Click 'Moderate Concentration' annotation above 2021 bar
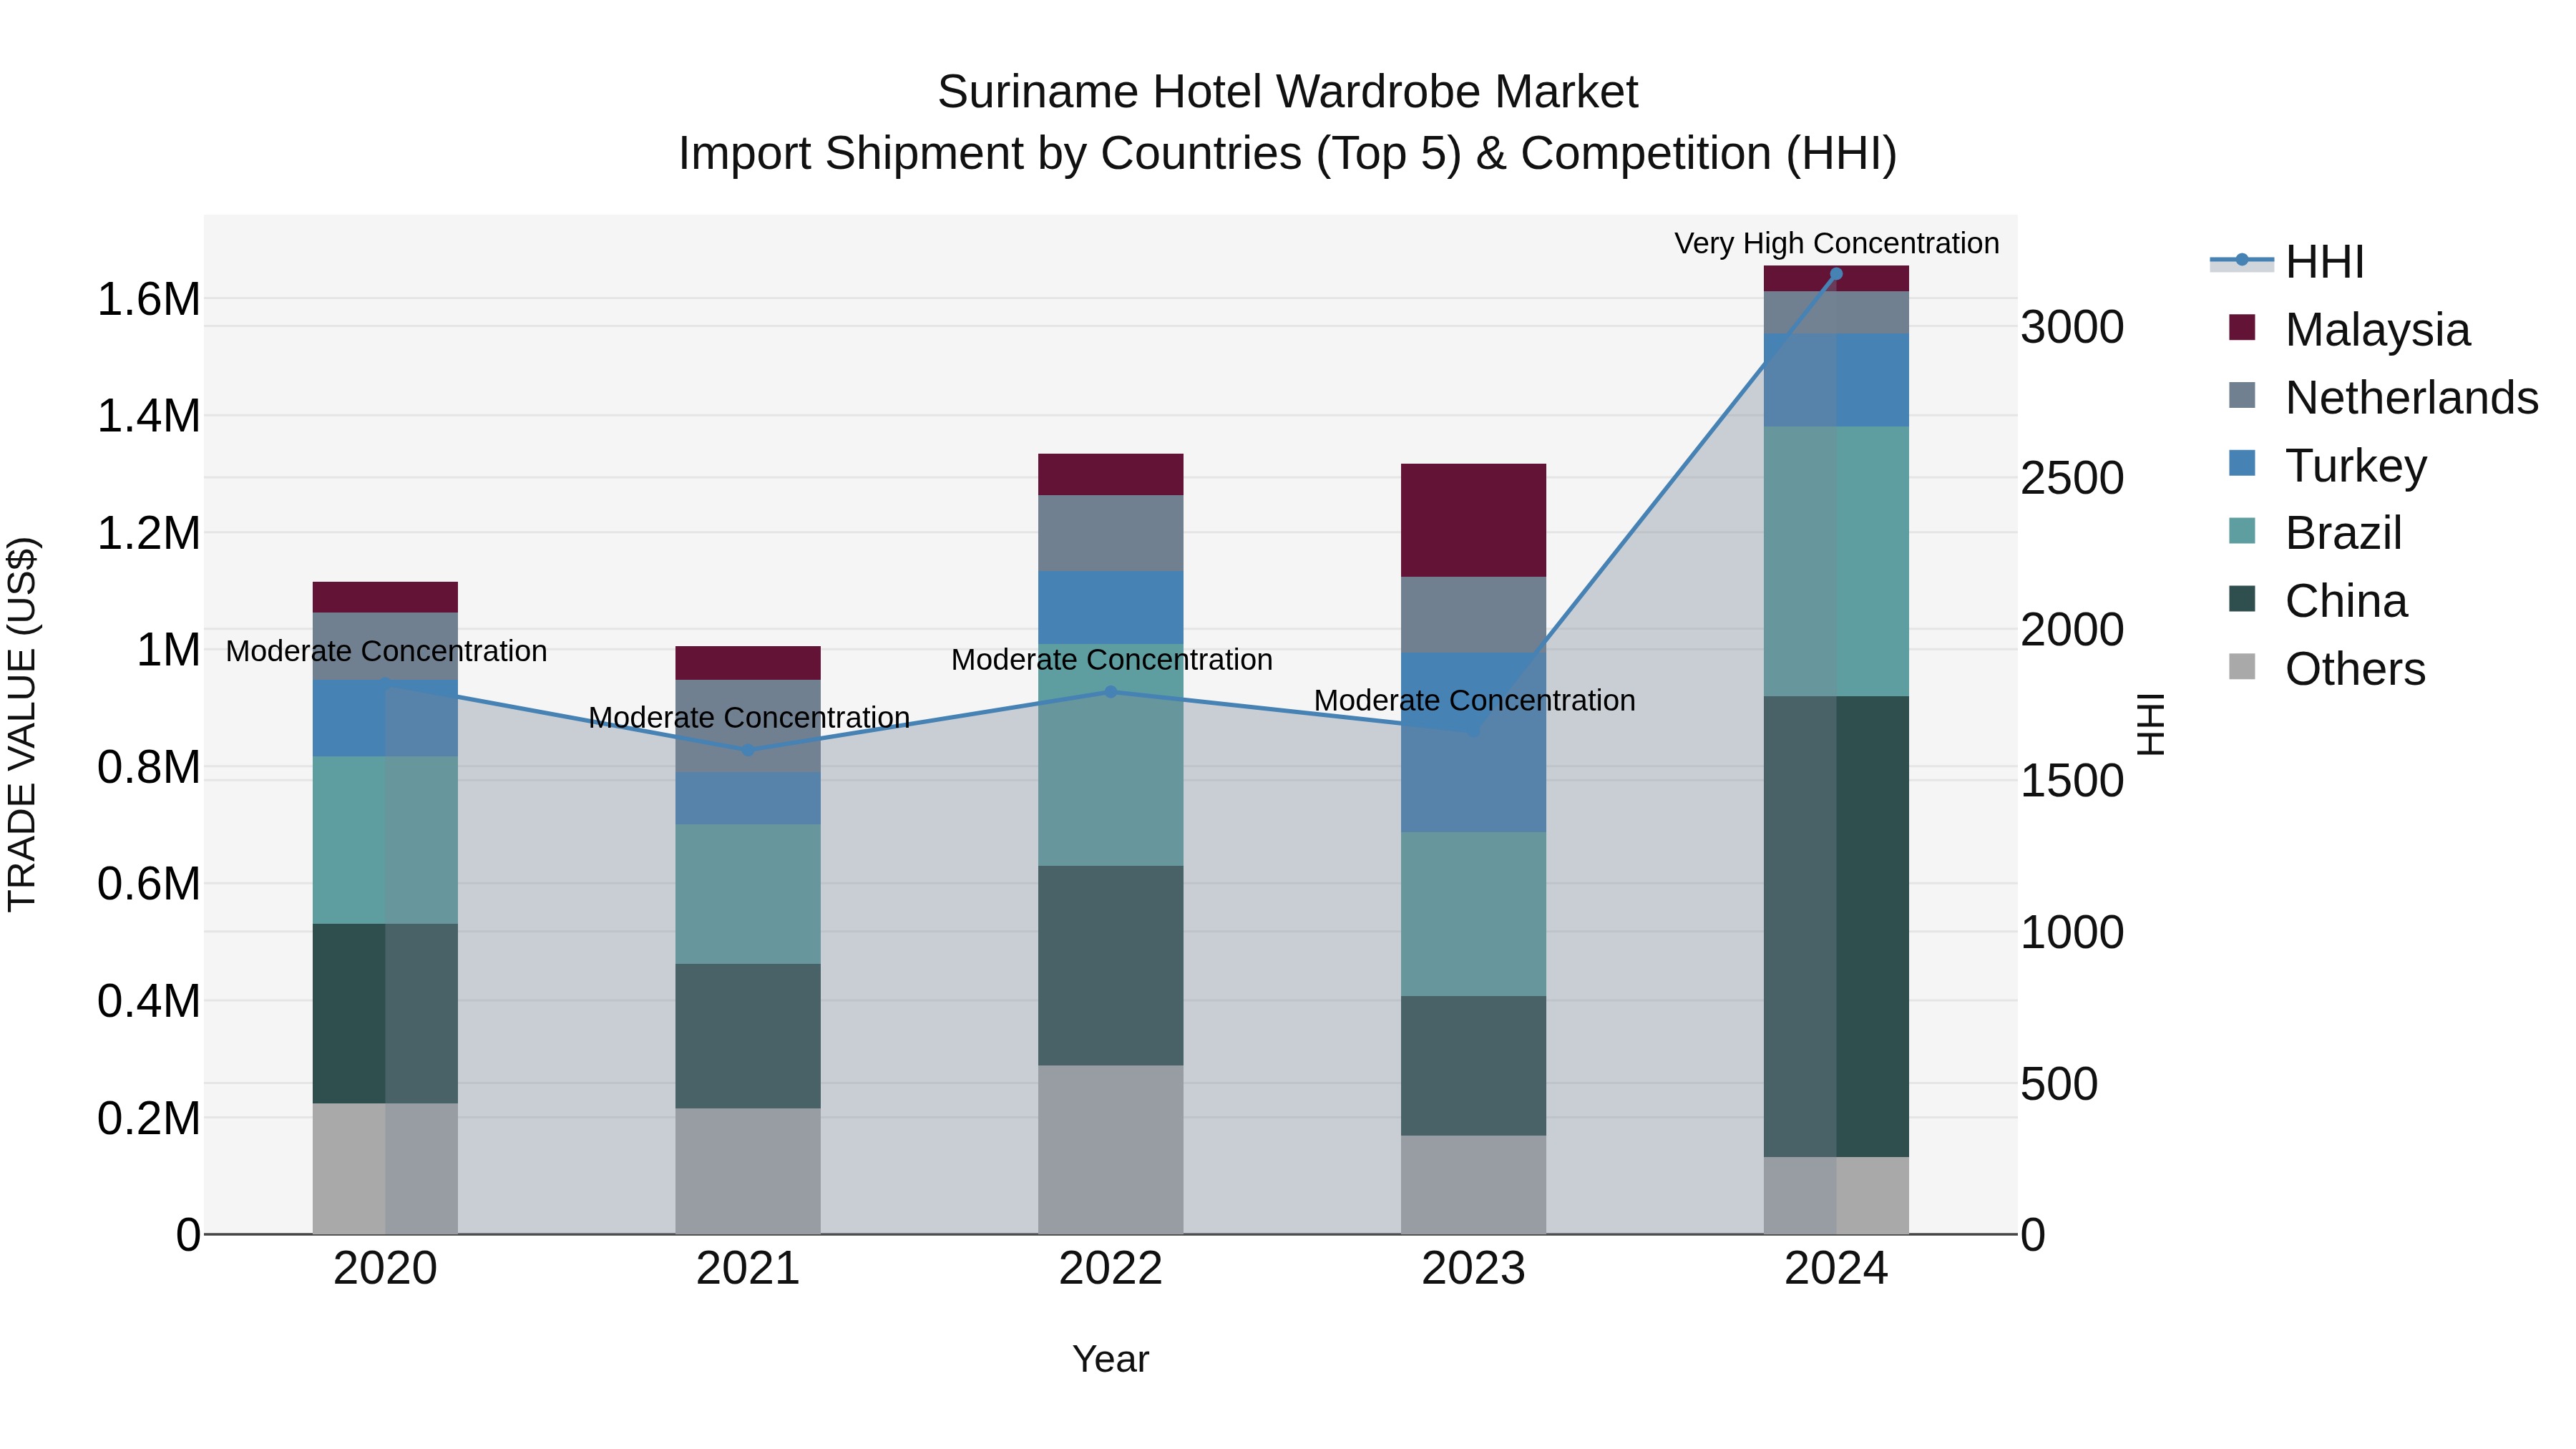This screenshot has height=1449, width=2576. click(x=749, y=718)
